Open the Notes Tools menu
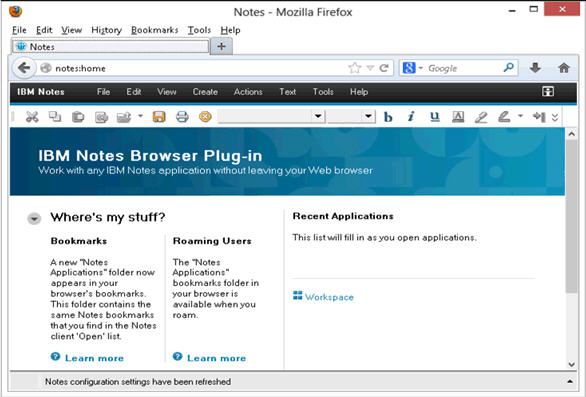Screen dimensions: 586x397 click(x=323, y=92)
